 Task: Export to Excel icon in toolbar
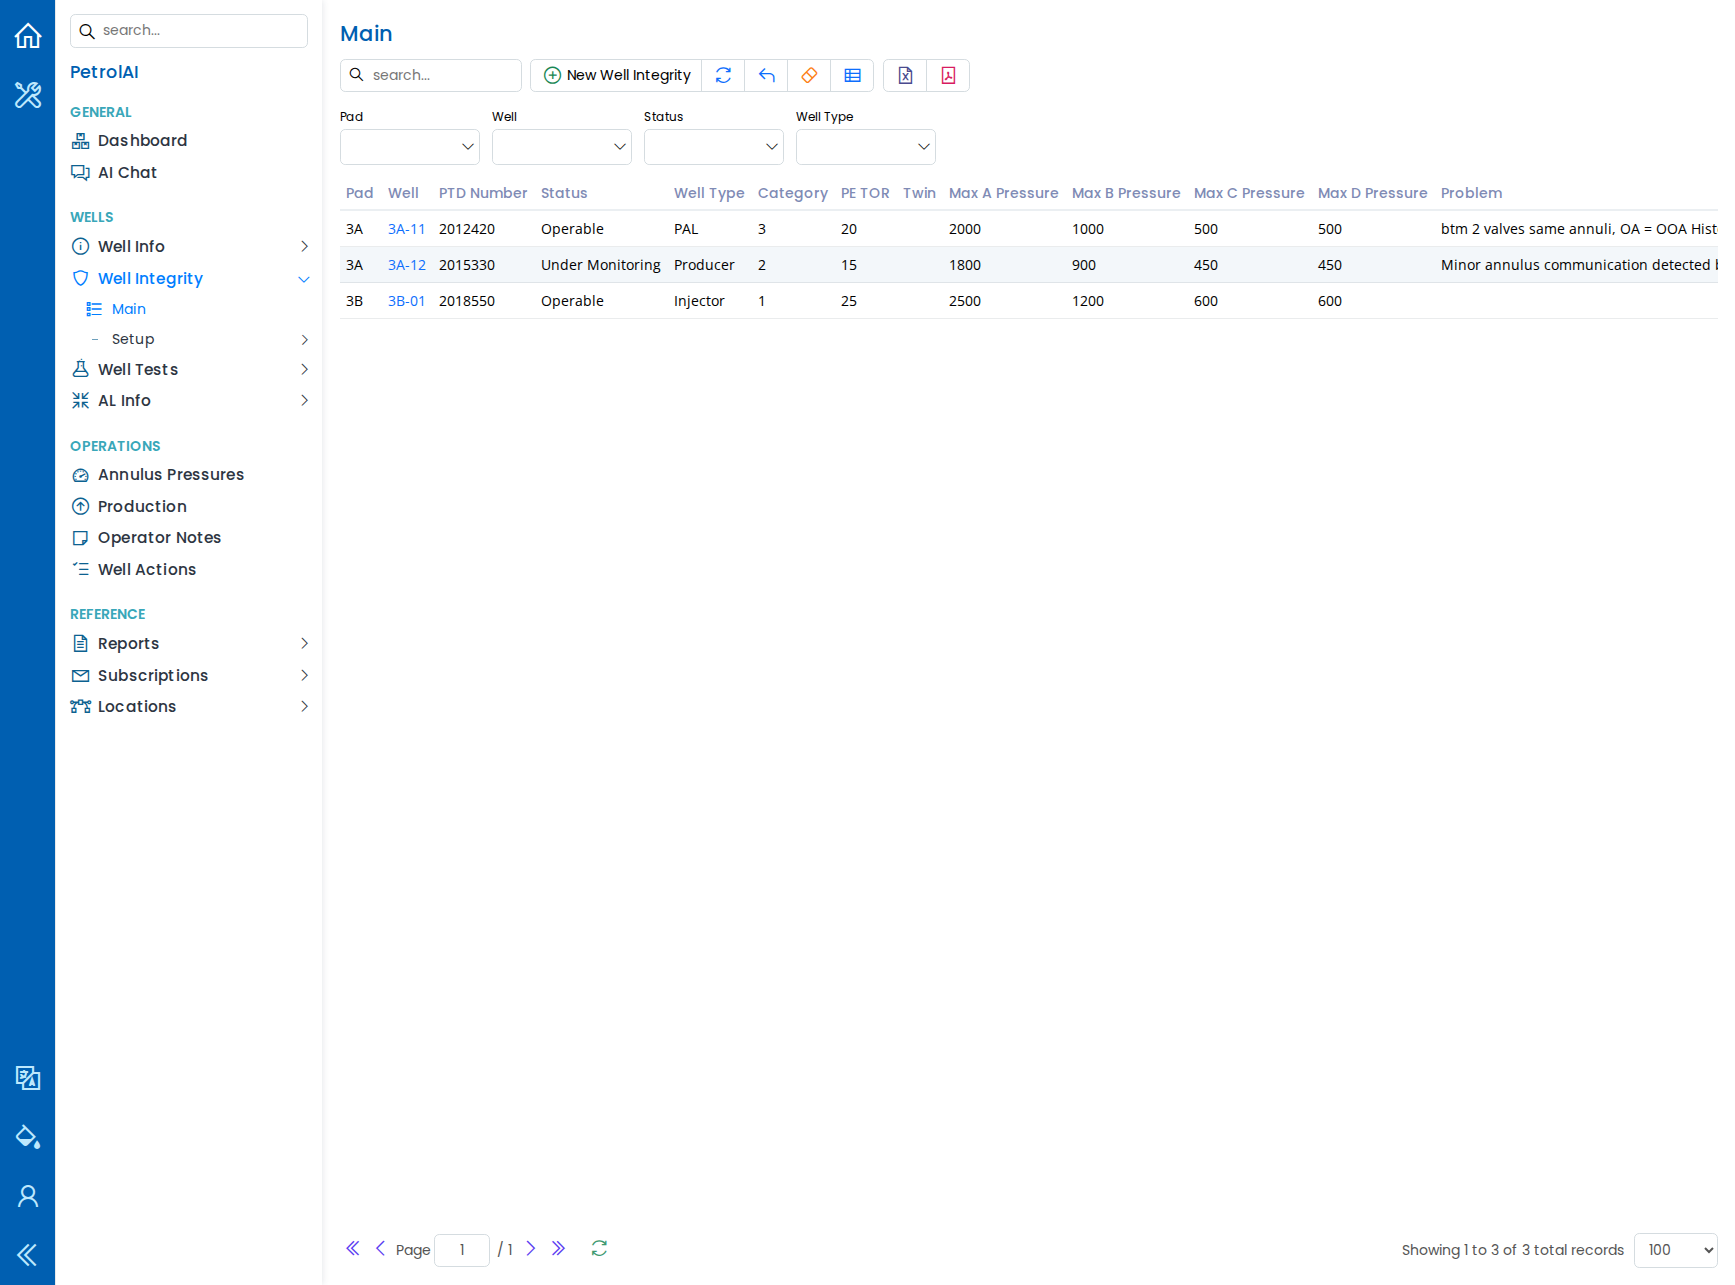[x=905, y=75]
